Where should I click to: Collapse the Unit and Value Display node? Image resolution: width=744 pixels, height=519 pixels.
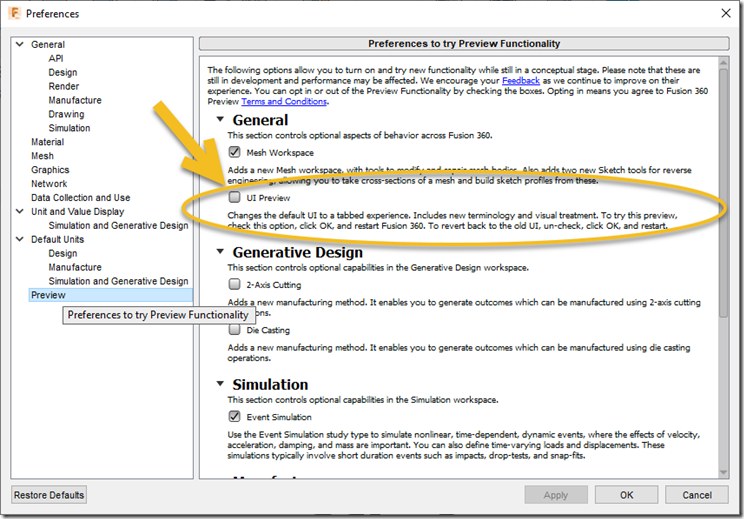click(x=20, y=211)
